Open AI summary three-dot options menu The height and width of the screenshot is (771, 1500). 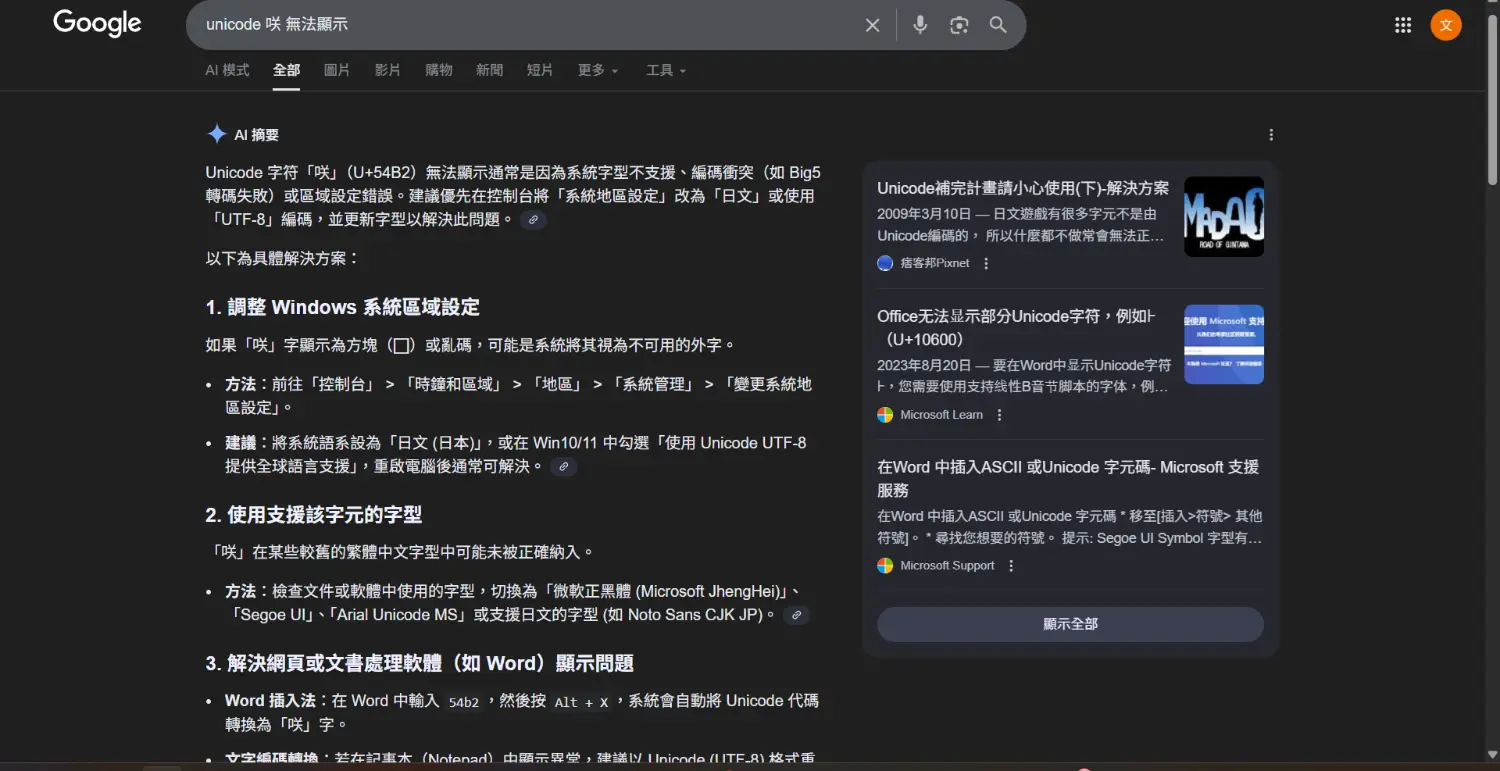[x=1271, y=135]
